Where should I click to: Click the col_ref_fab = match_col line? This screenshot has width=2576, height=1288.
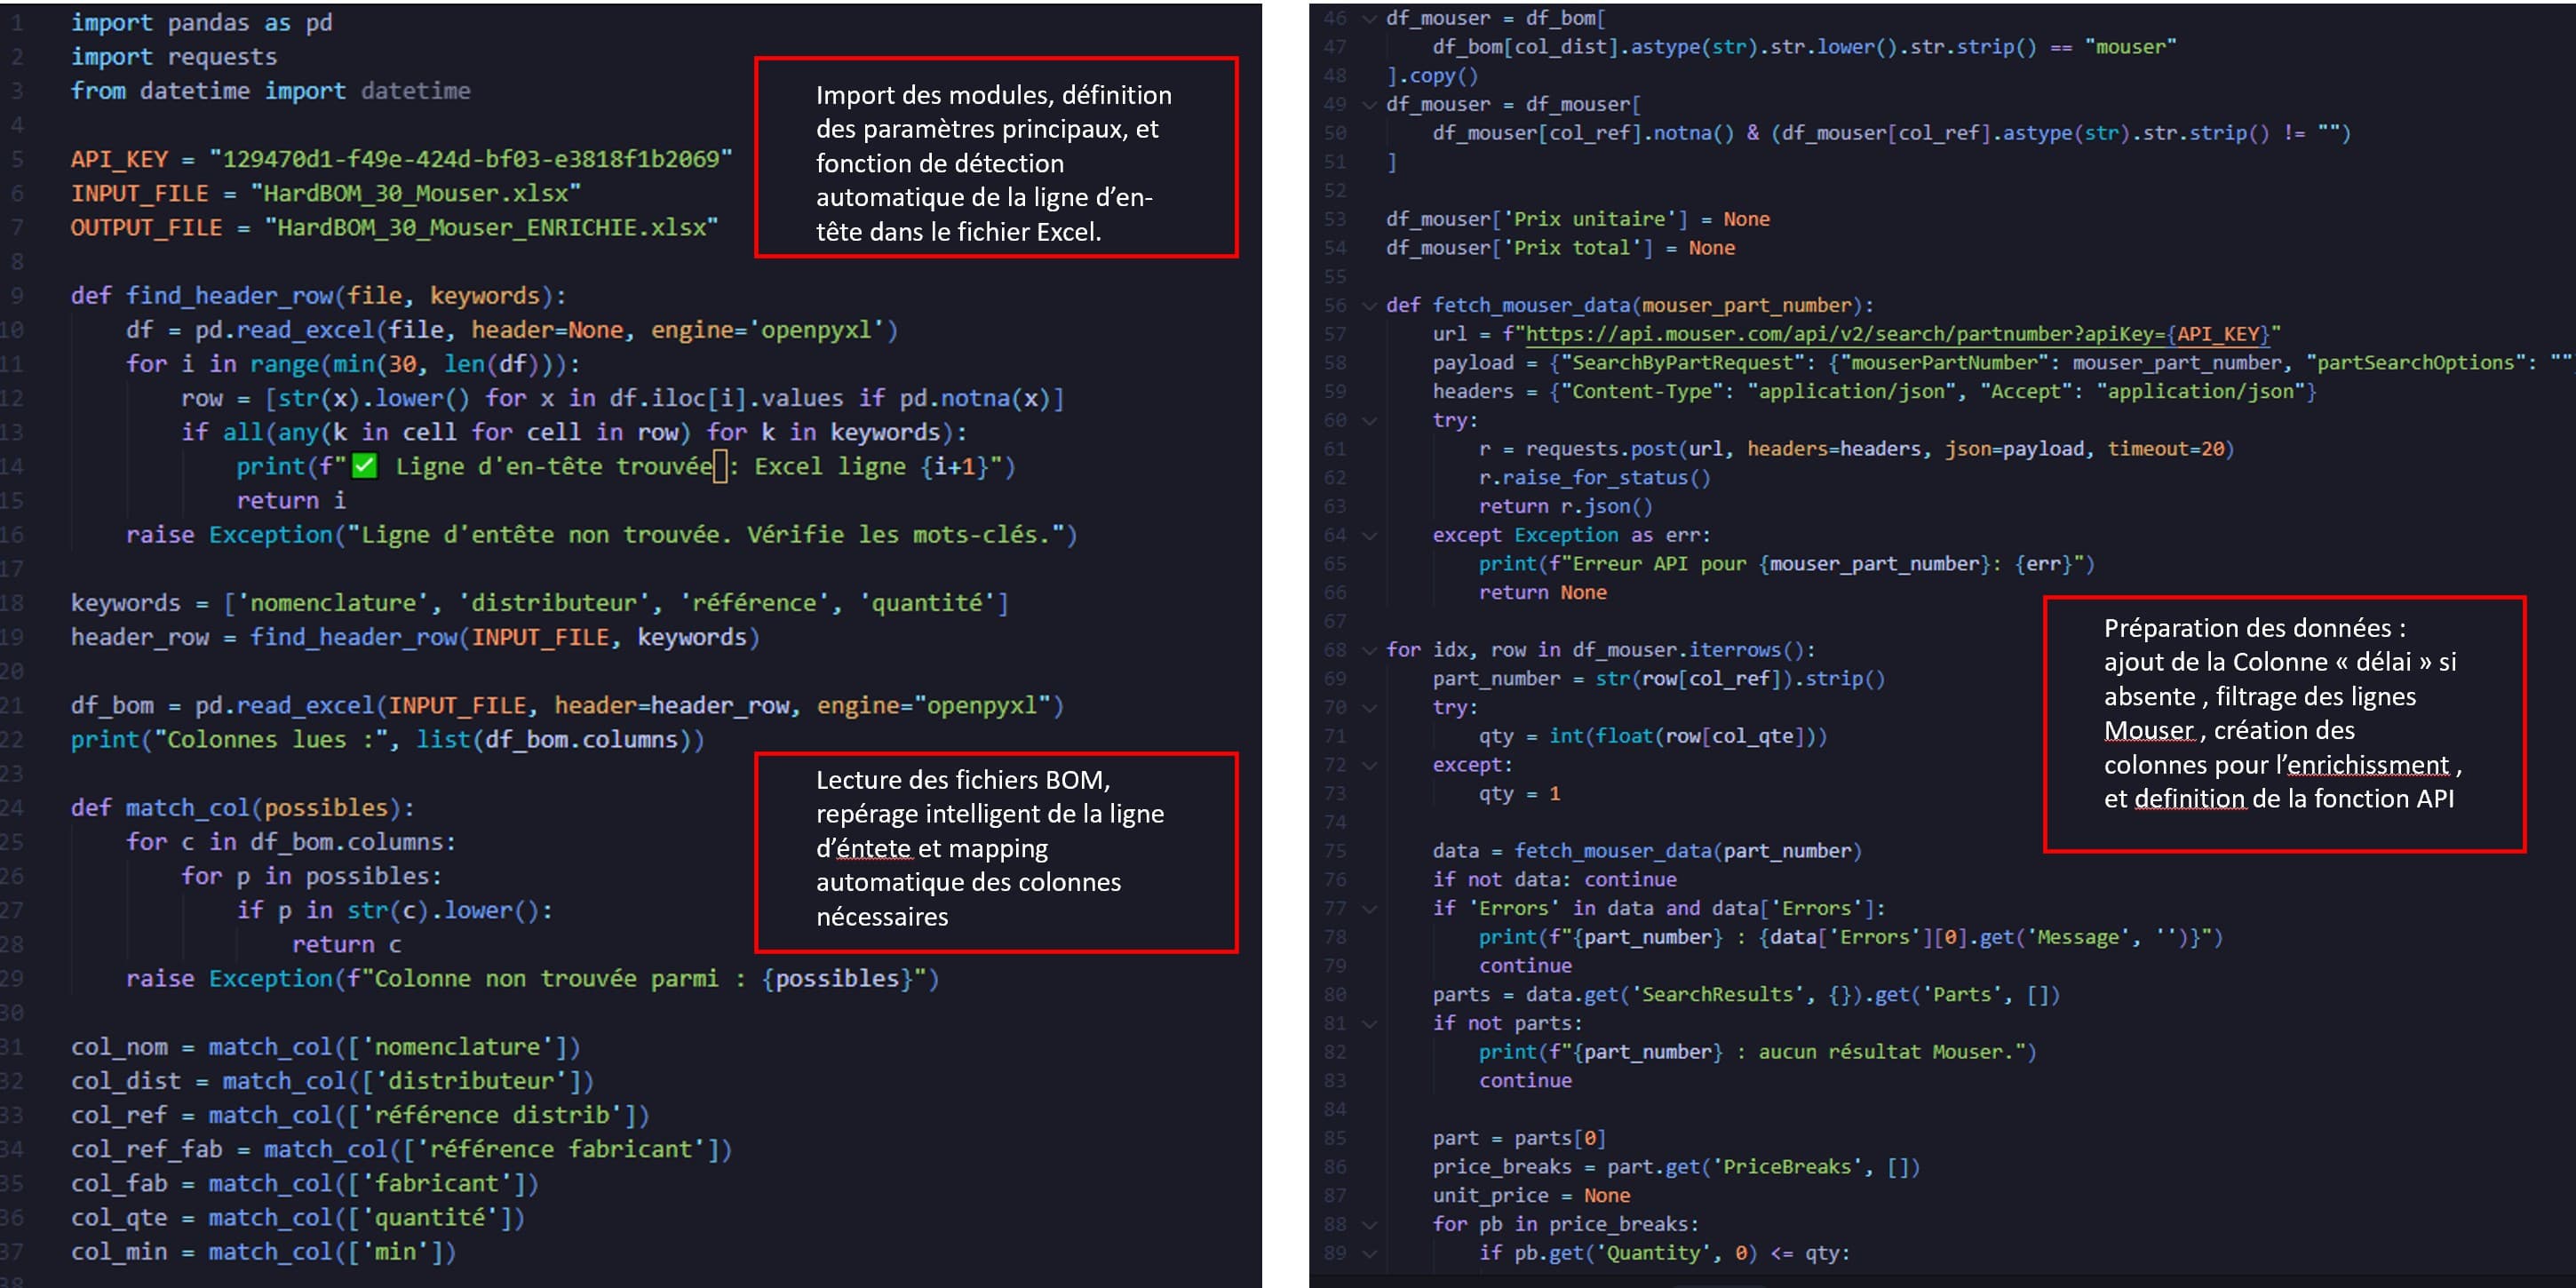(x=401, y=1149)
